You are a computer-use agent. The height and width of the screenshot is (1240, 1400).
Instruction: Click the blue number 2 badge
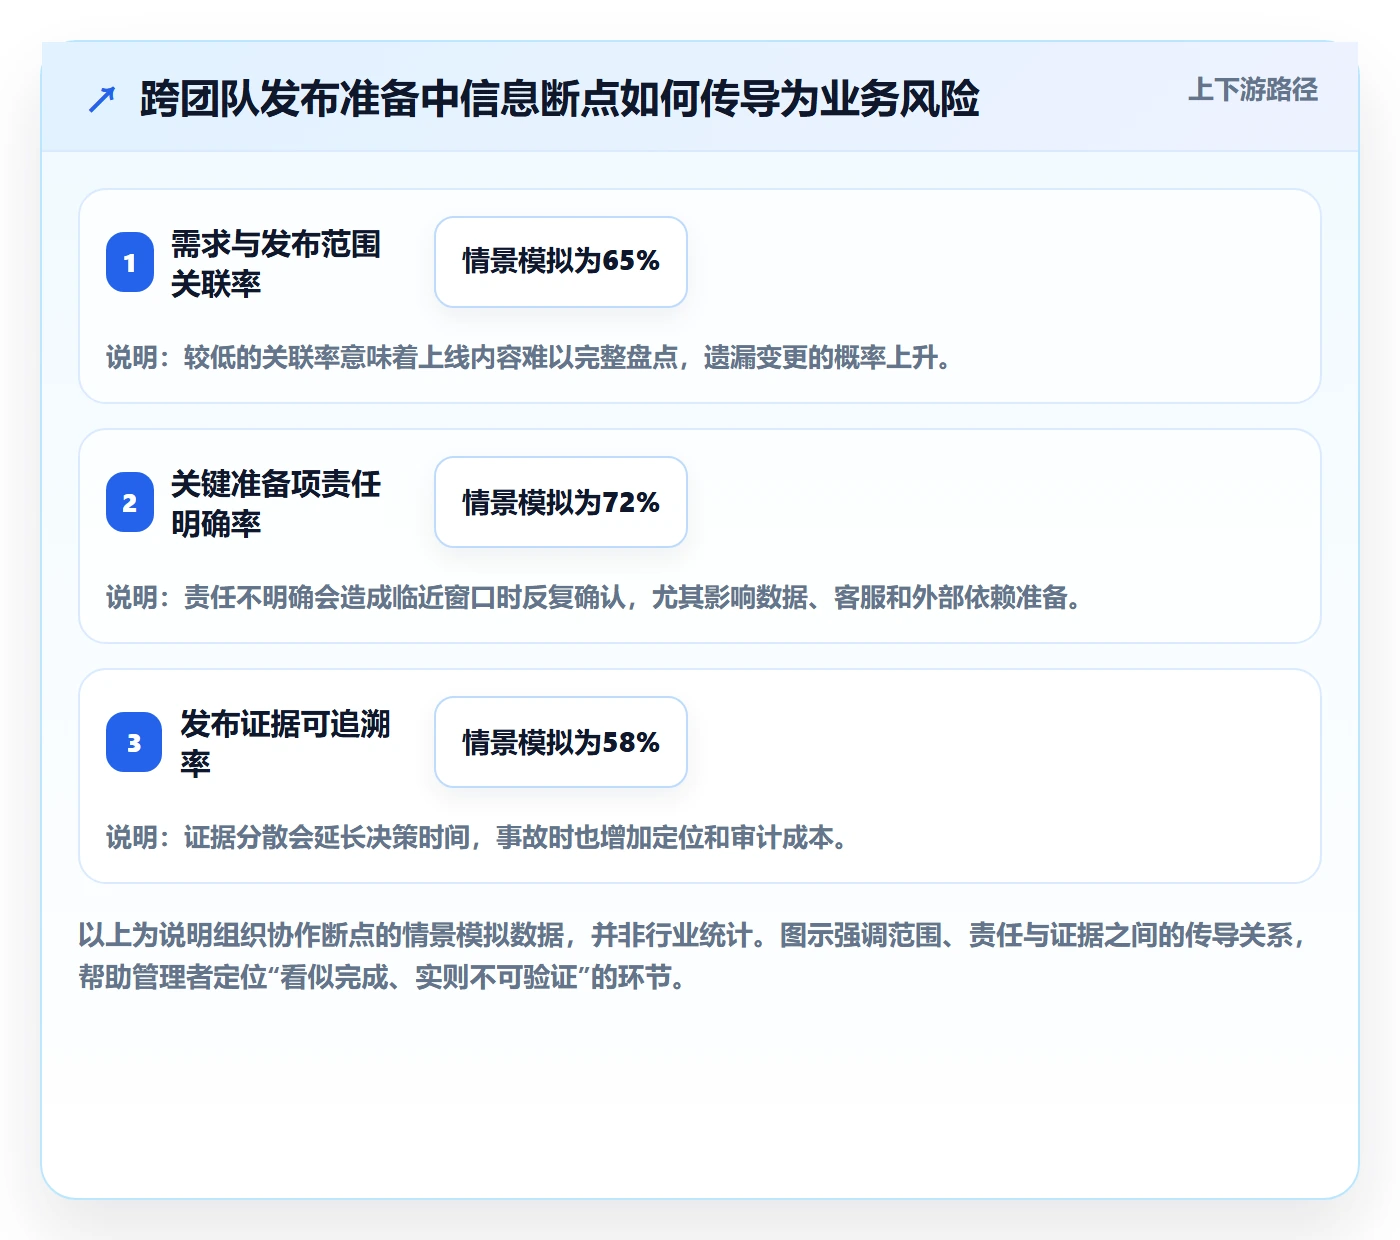pos(130,502)
